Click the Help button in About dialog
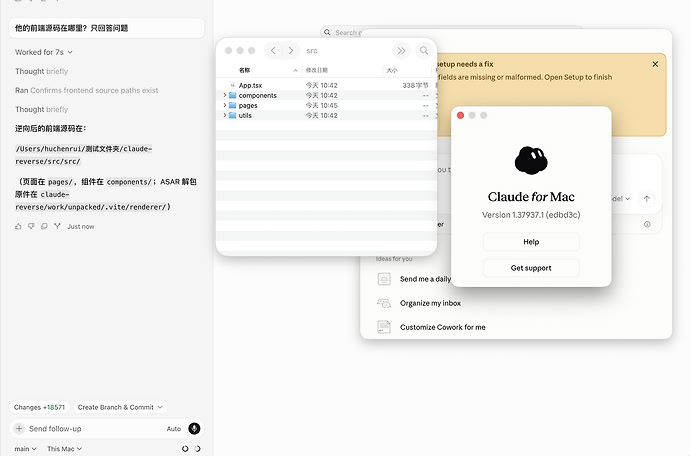The width and height of the screenshot is (690, 456). click(531, 242)
